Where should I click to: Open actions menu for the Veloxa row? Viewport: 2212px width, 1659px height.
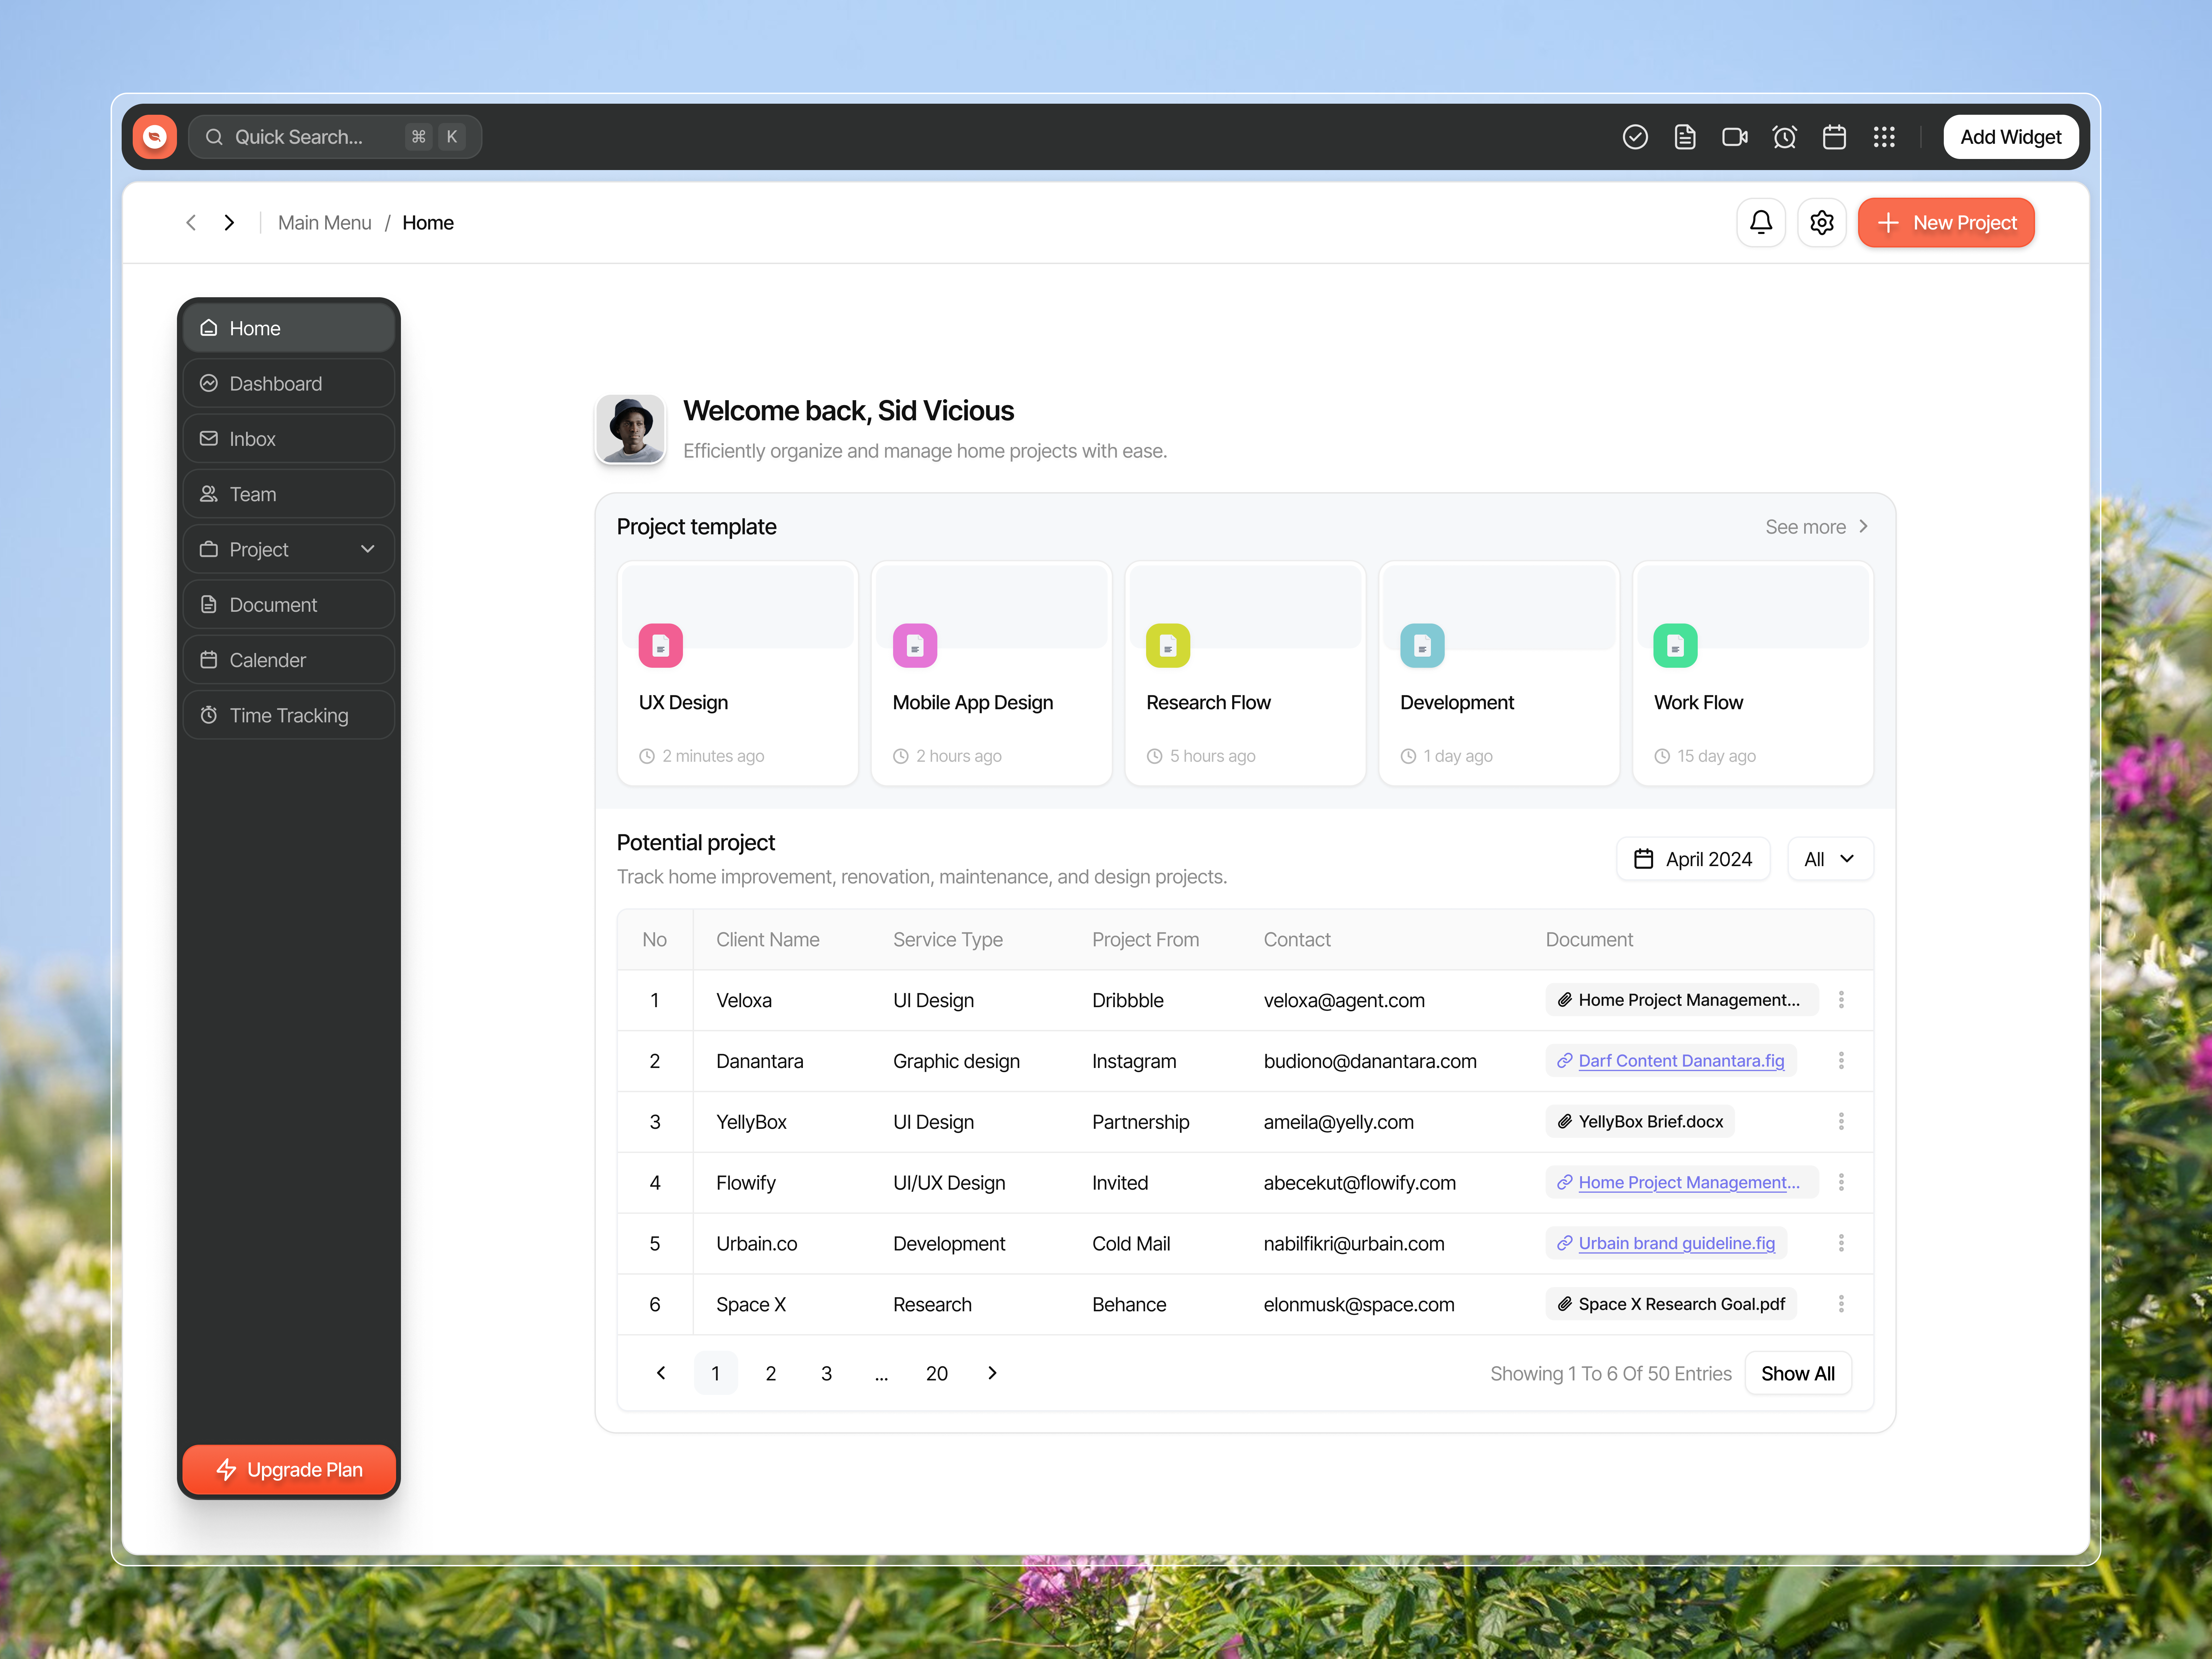coord(1841,1000)
